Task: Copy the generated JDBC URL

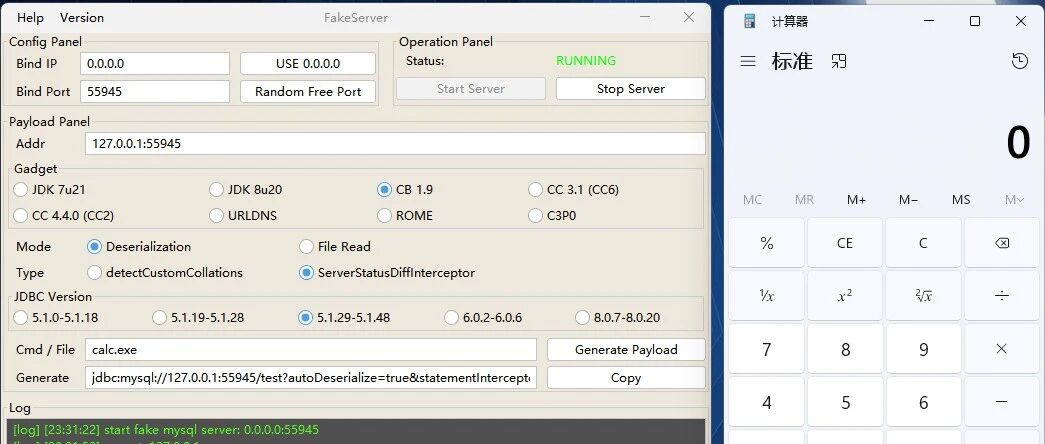Action: point(626,377)
